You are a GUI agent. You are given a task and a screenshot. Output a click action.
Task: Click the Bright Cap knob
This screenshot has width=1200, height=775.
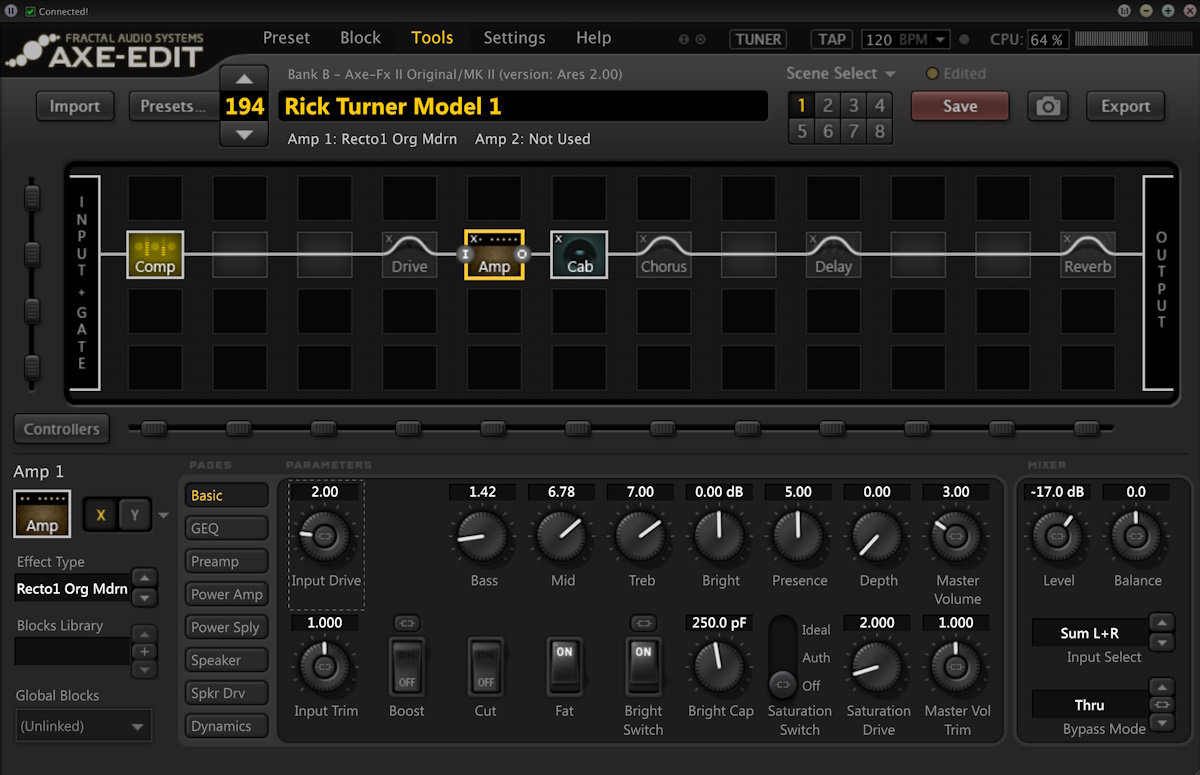720,667
